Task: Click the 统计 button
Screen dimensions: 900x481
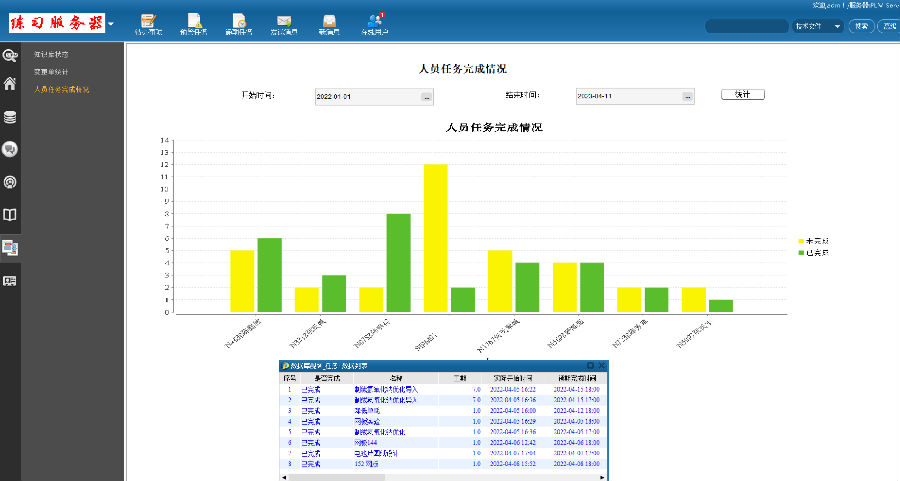Action: [x=742, y=94]
